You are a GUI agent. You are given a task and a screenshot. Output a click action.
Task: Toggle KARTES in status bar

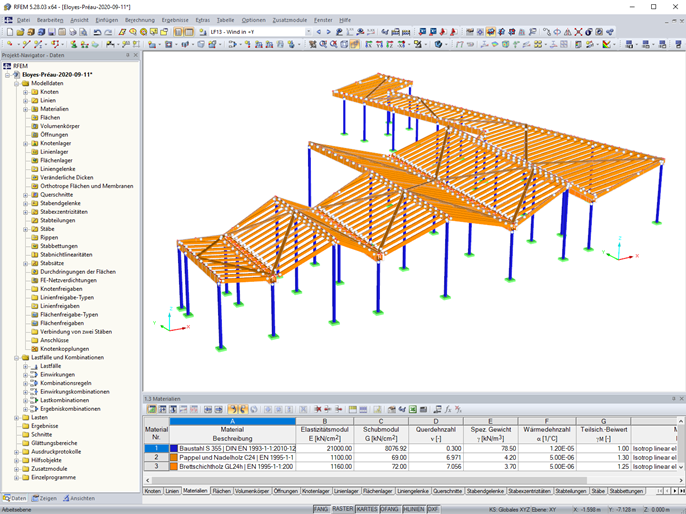coord(367,510)
